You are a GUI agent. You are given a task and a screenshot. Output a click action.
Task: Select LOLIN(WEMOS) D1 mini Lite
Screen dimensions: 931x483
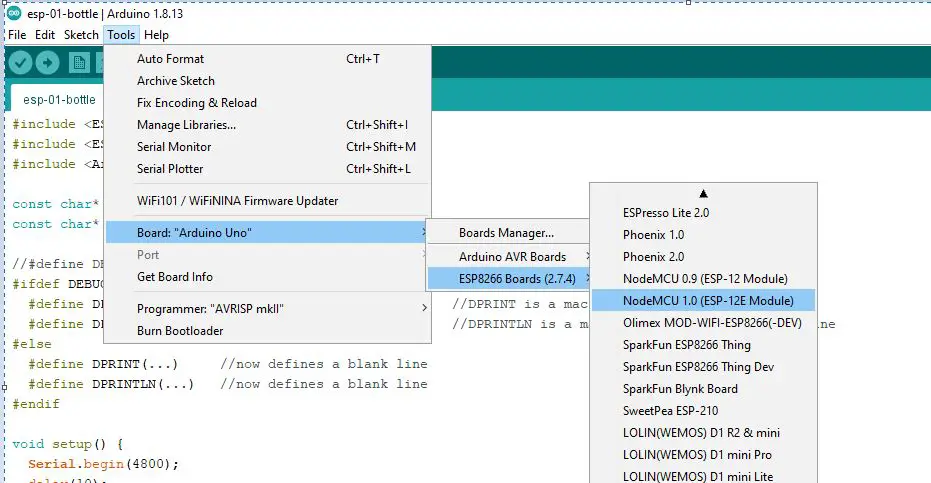pyautogui.click(x=704, y=476)
